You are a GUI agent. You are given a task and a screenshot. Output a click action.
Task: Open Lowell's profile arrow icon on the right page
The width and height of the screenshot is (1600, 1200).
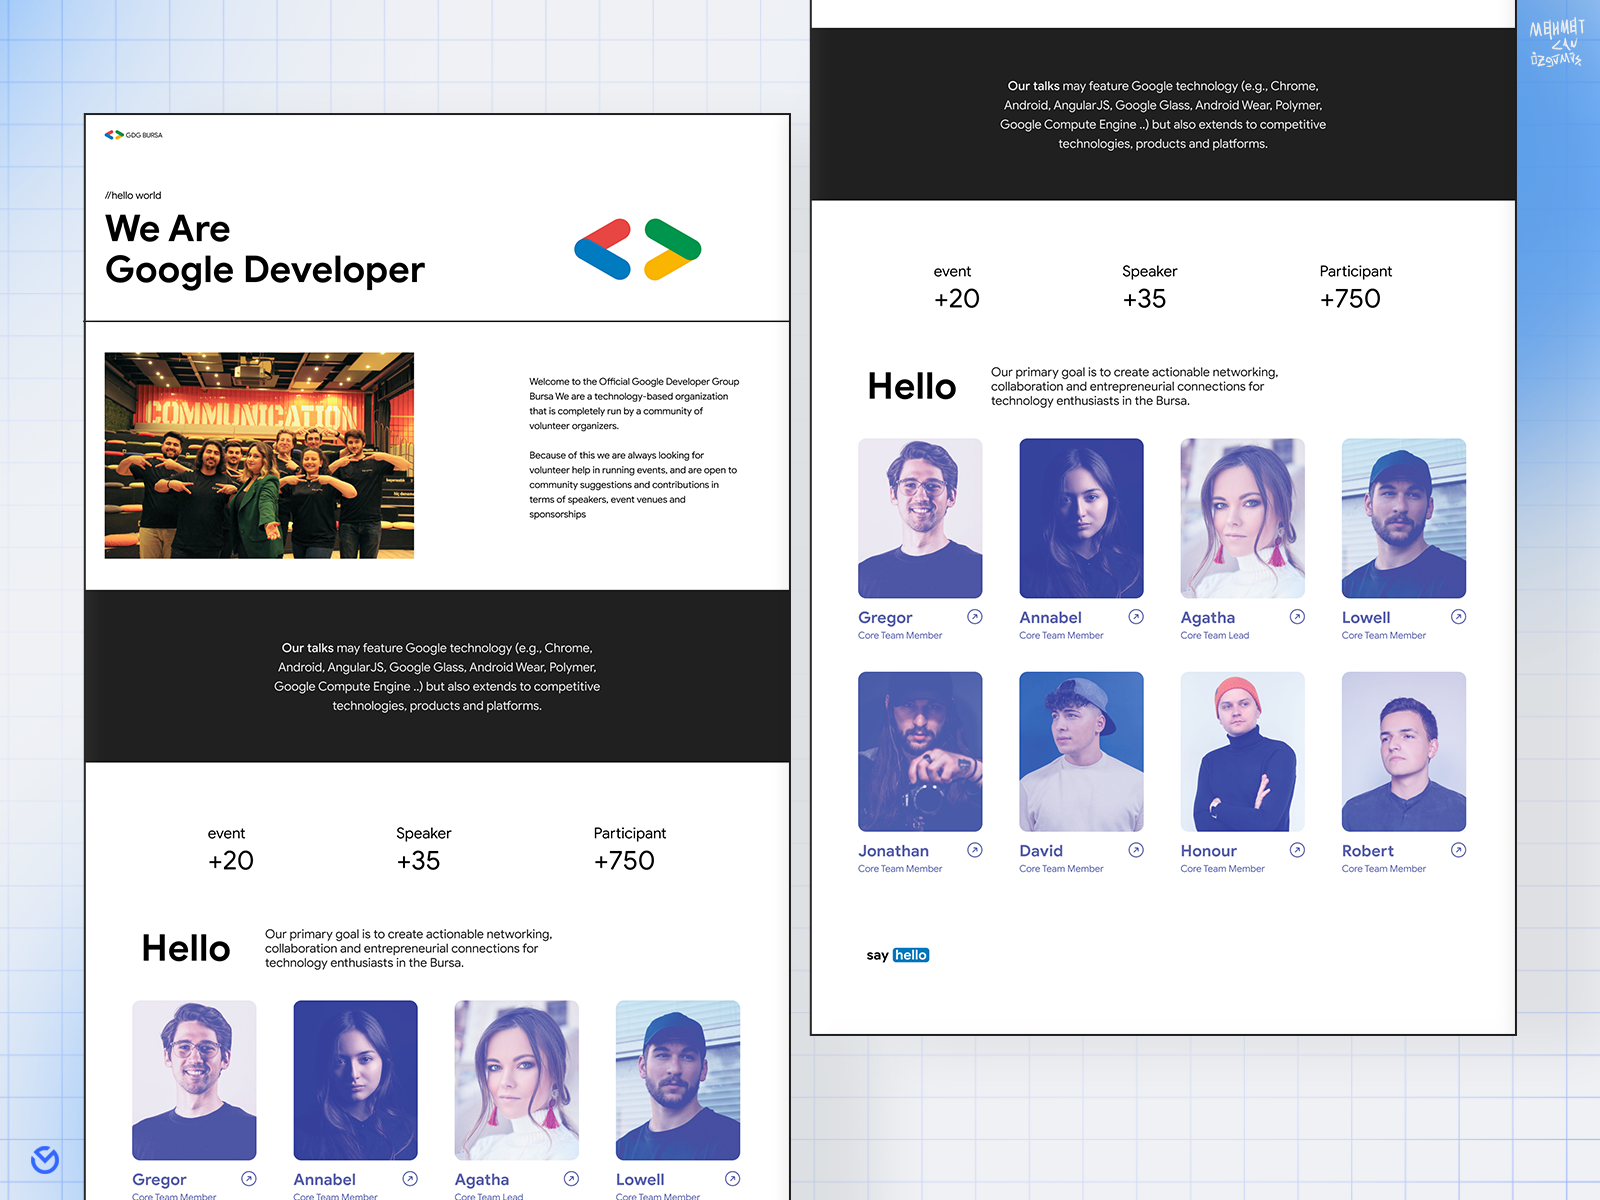click(x=1459, y=617)
